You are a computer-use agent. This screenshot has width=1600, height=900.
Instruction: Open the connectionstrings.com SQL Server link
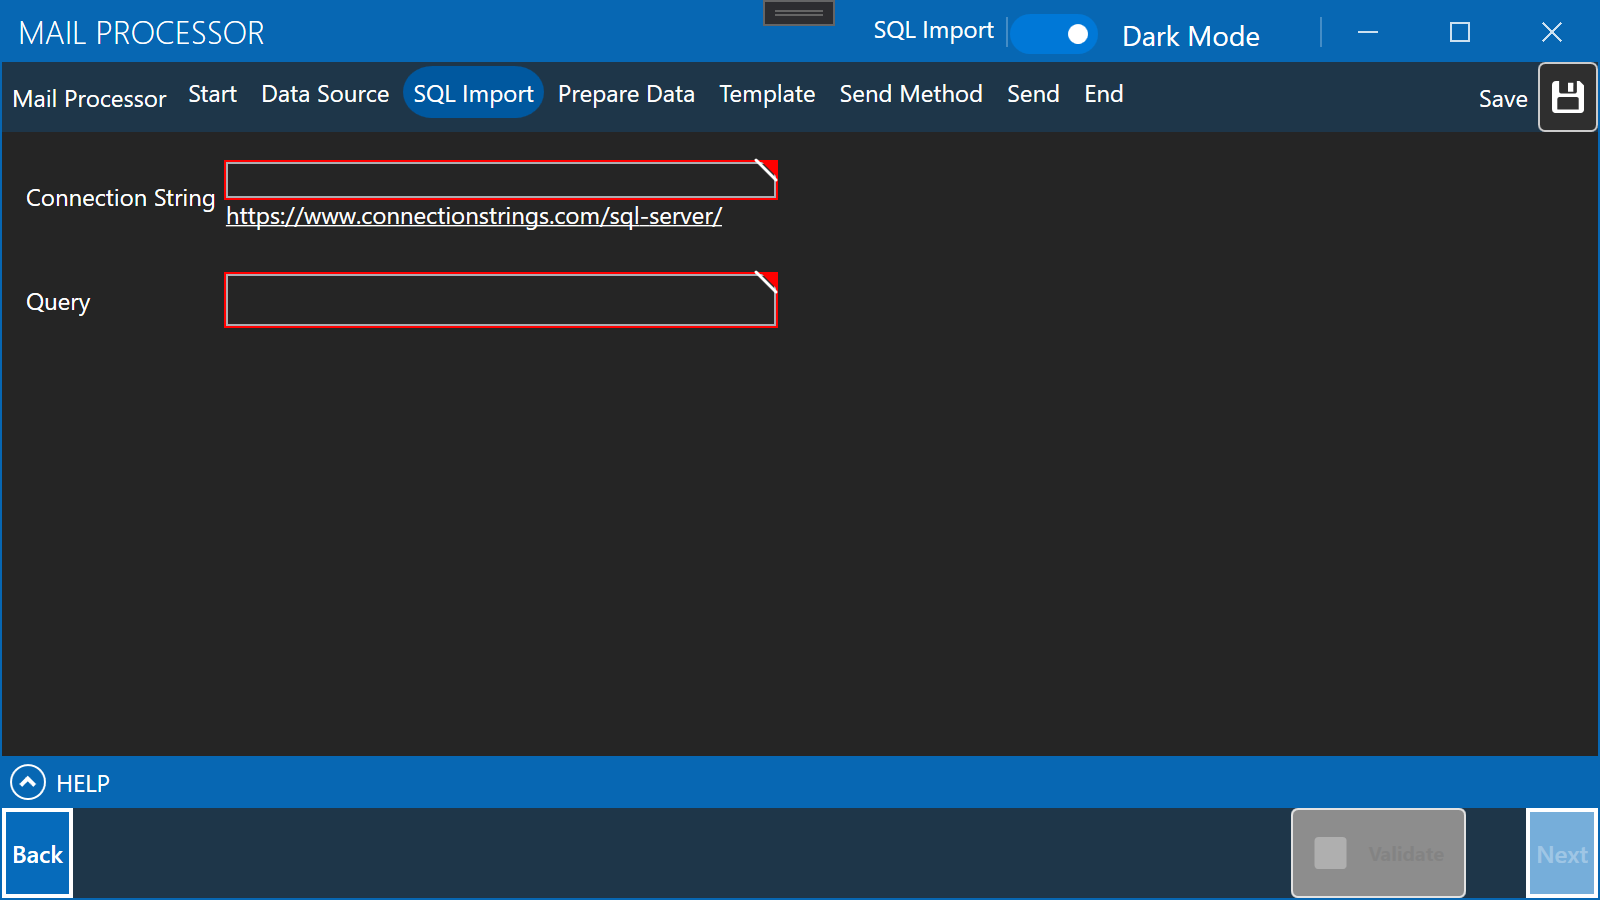click(474, 215)
